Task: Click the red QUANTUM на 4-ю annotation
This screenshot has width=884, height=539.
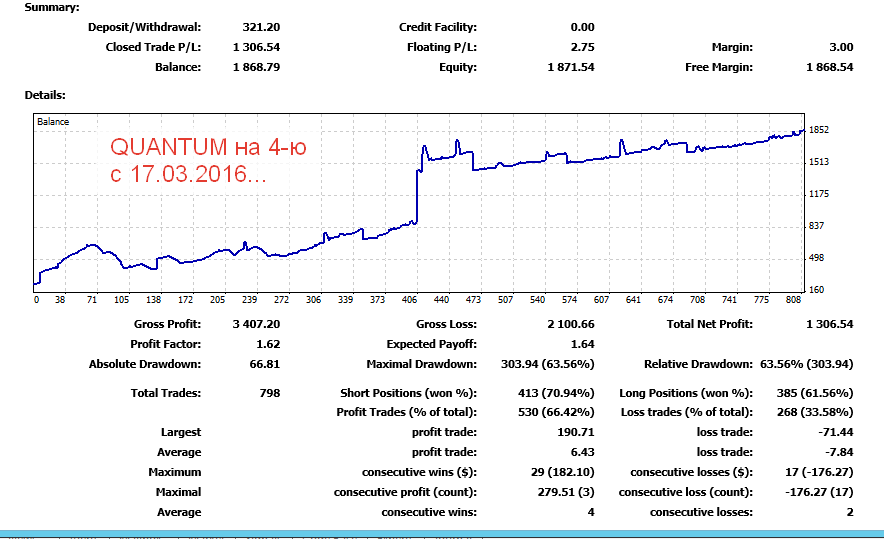Action: (208, 147)
